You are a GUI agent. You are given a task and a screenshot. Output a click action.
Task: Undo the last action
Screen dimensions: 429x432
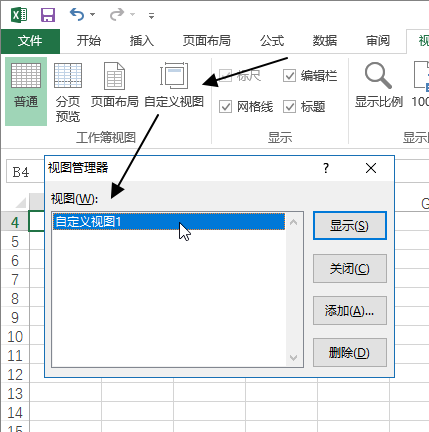coord(77,14)
